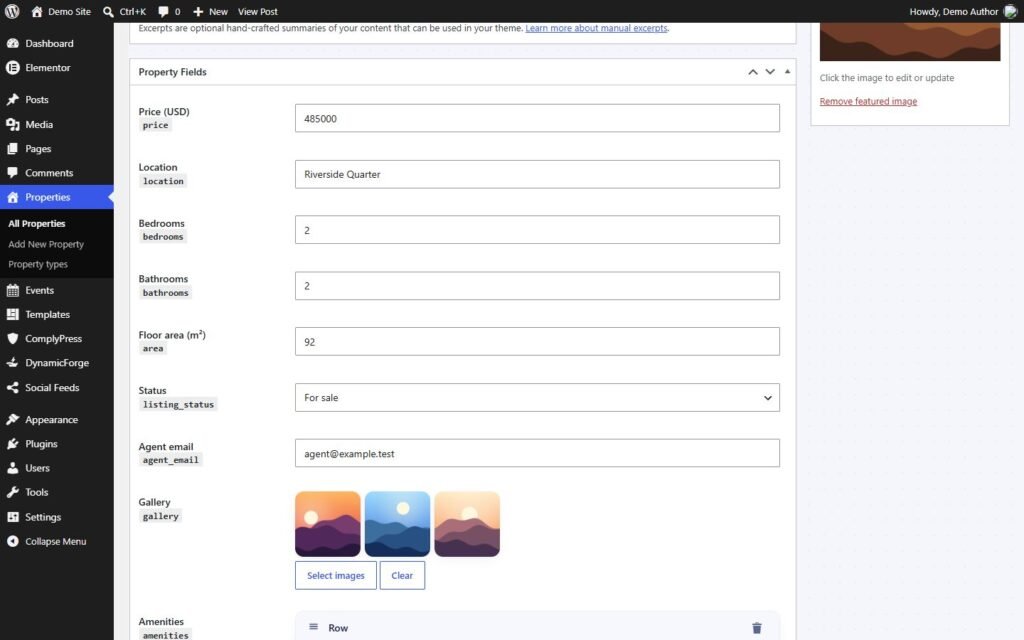Click the listing_status field key
This screenshot has width=1024, height=640.
[x=178, y=405]
